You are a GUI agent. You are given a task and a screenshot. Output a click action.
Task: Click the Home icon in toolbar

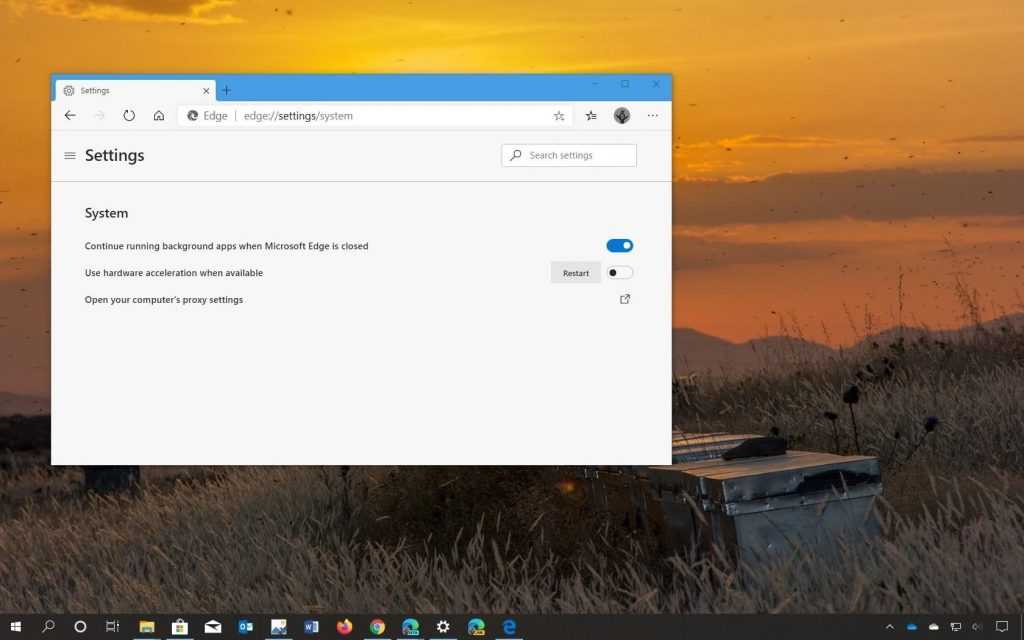pyautogui.click(x=159, y=116)
